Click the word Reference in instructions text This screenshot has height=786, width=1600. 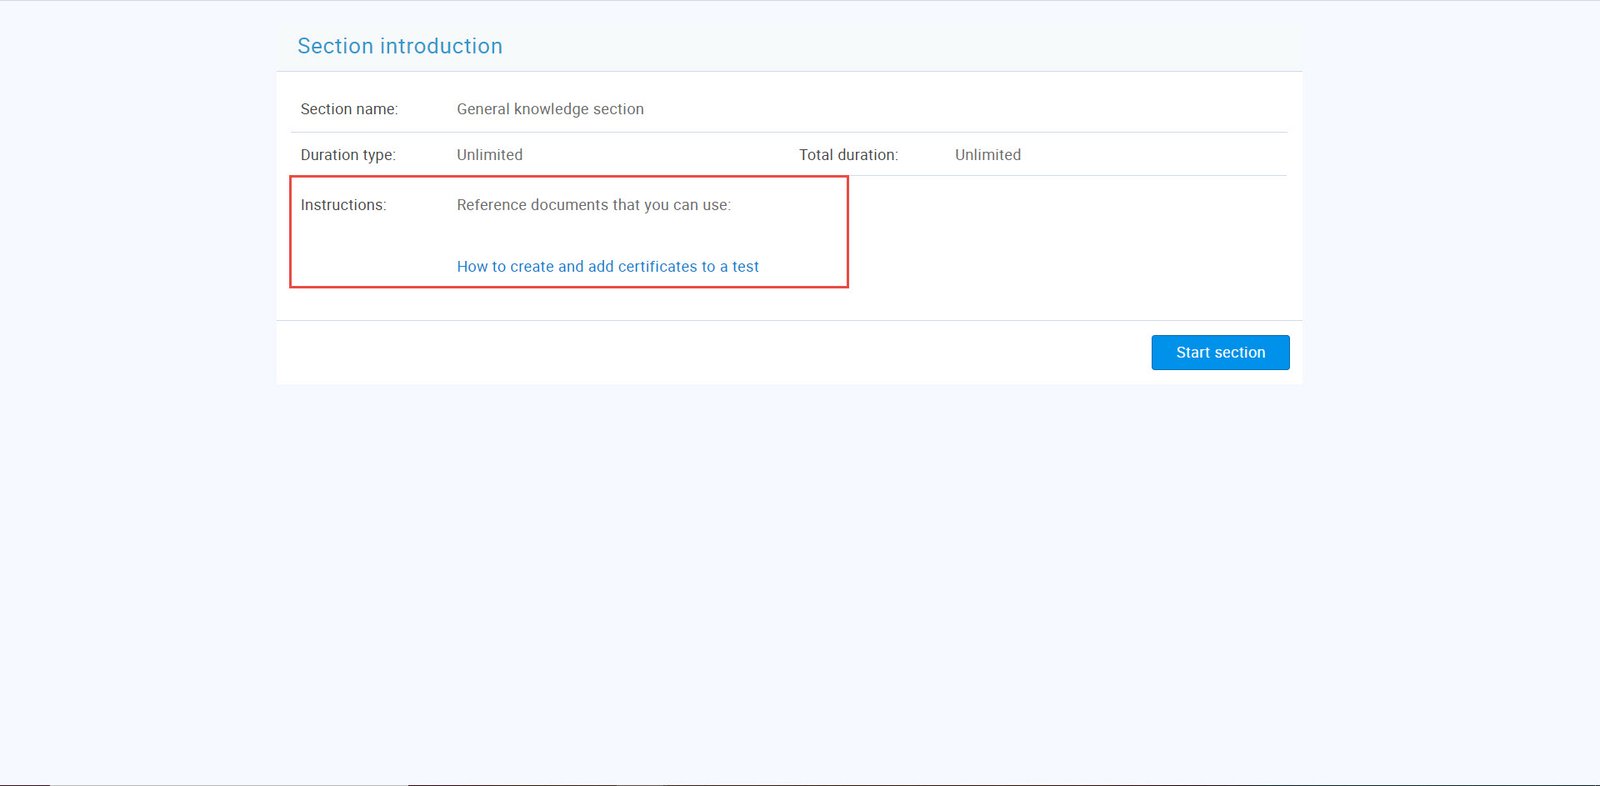491,205
